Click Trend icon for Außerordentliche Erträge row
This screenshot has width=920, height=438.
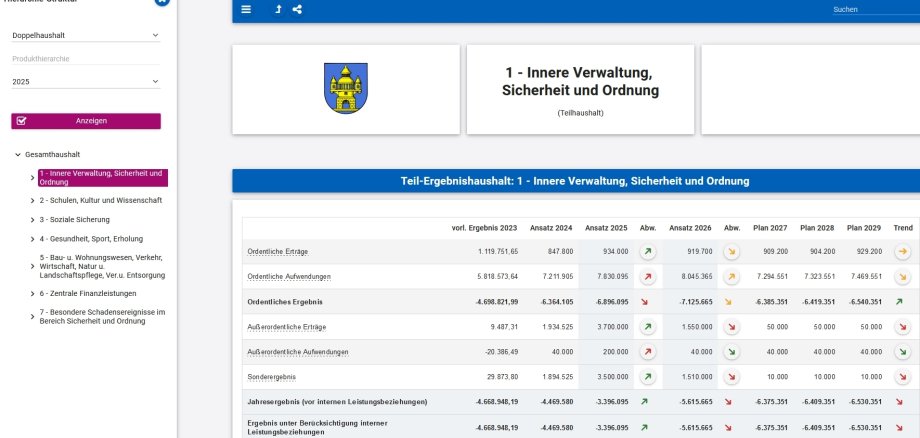(902, 327)
